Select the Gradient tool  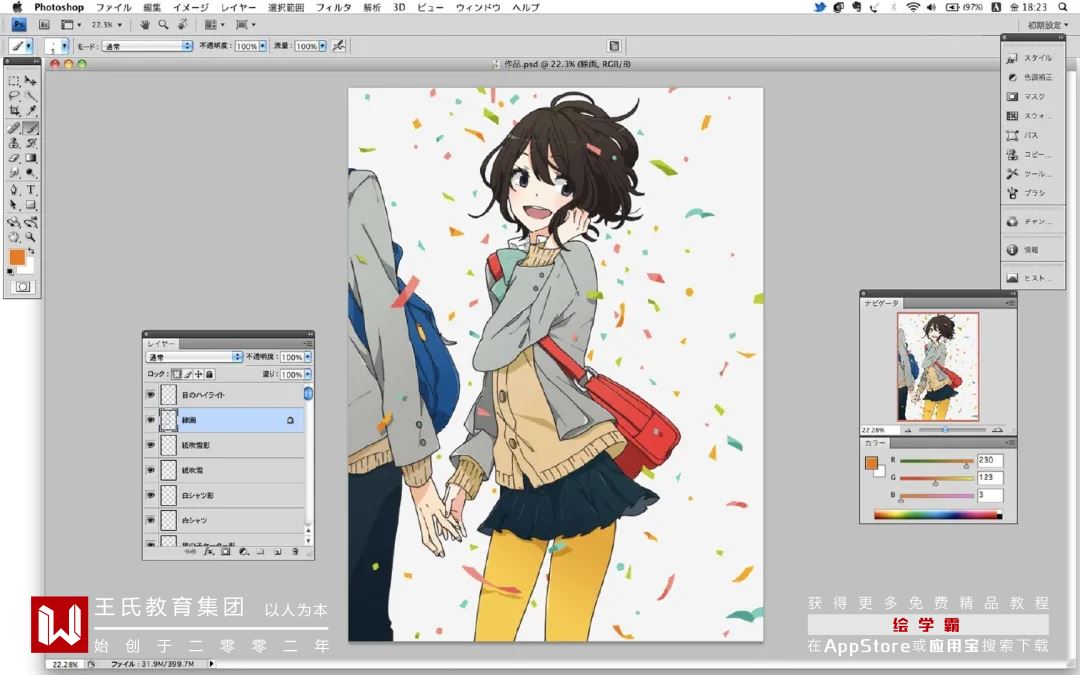click(x=30, y=158)
